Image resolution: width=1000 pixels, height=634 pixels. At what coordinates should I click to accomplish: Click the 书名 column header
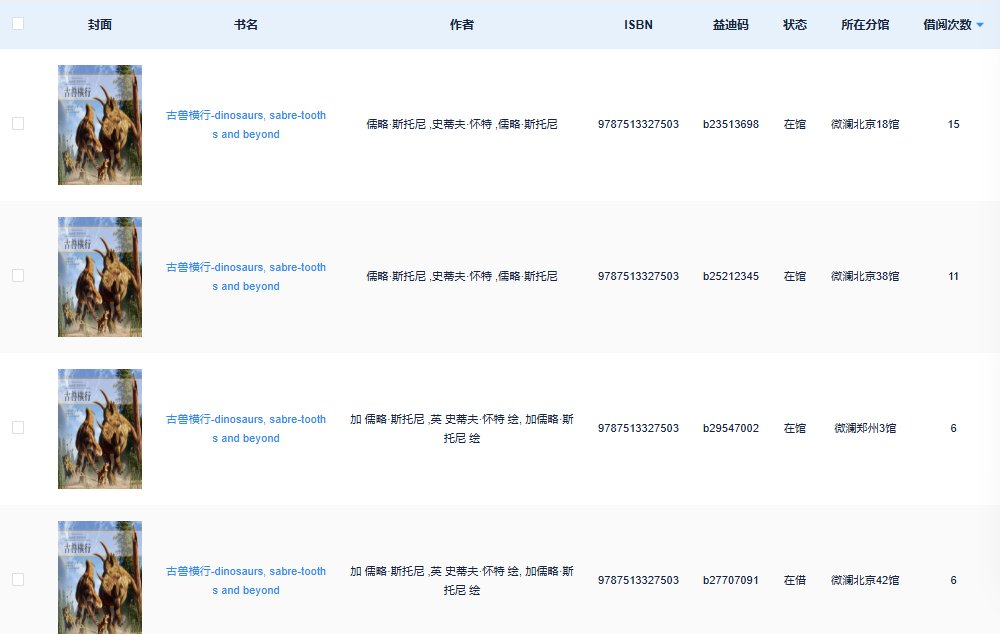click(246, 25)
